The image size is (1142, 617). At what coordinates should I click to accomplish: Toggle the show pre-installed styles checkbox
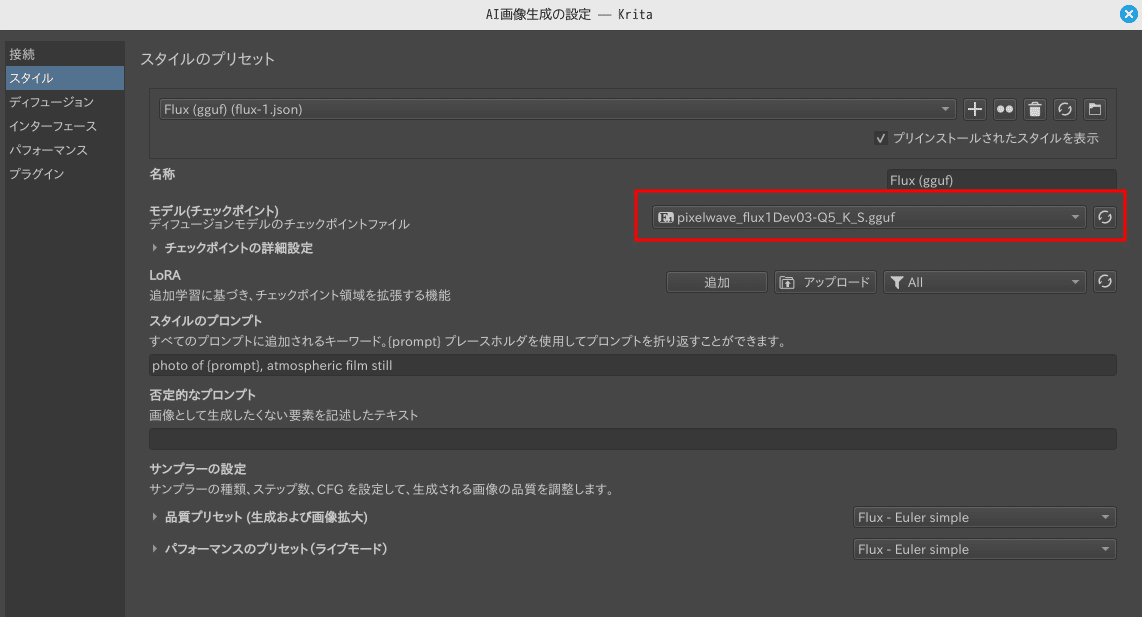click(881, 138)
